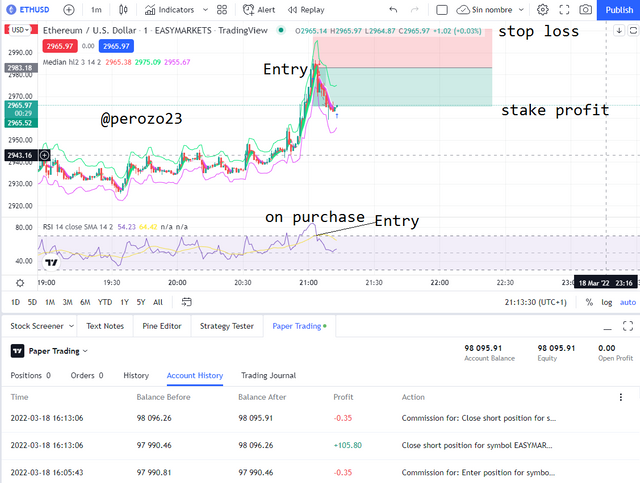Undo the last chart action
The height and width of the screenshot is (483, 640).
point(393,9)
